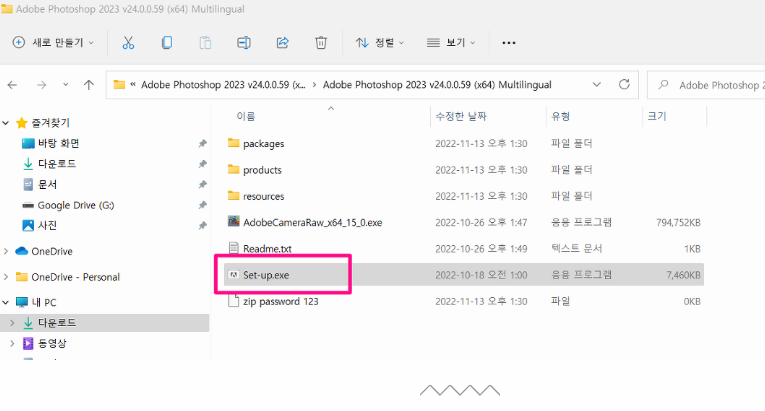
Task: Expand the OneDrive - Personal node
Action: coord(6,277)
